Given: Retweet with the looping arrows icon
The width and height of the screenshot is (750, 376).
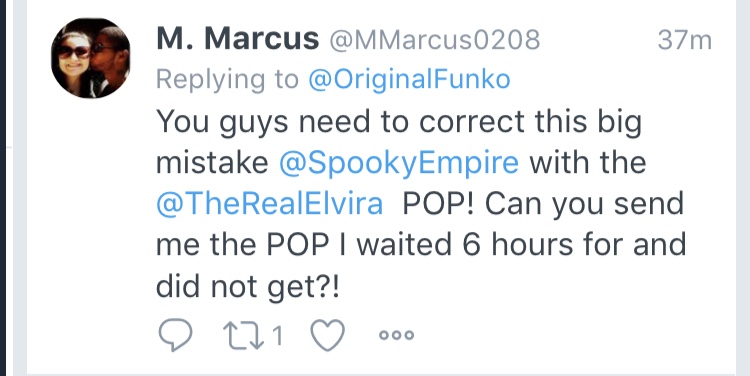Looking at the screenshot, I should [x=244, y=335].
